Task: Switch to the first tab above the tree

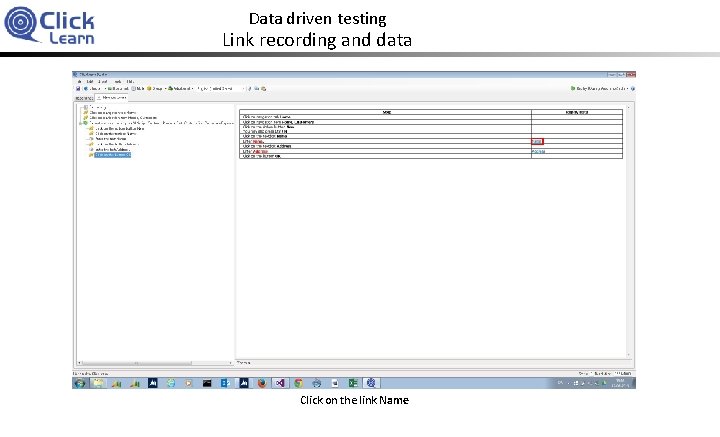Action: [x=84, y=98]
